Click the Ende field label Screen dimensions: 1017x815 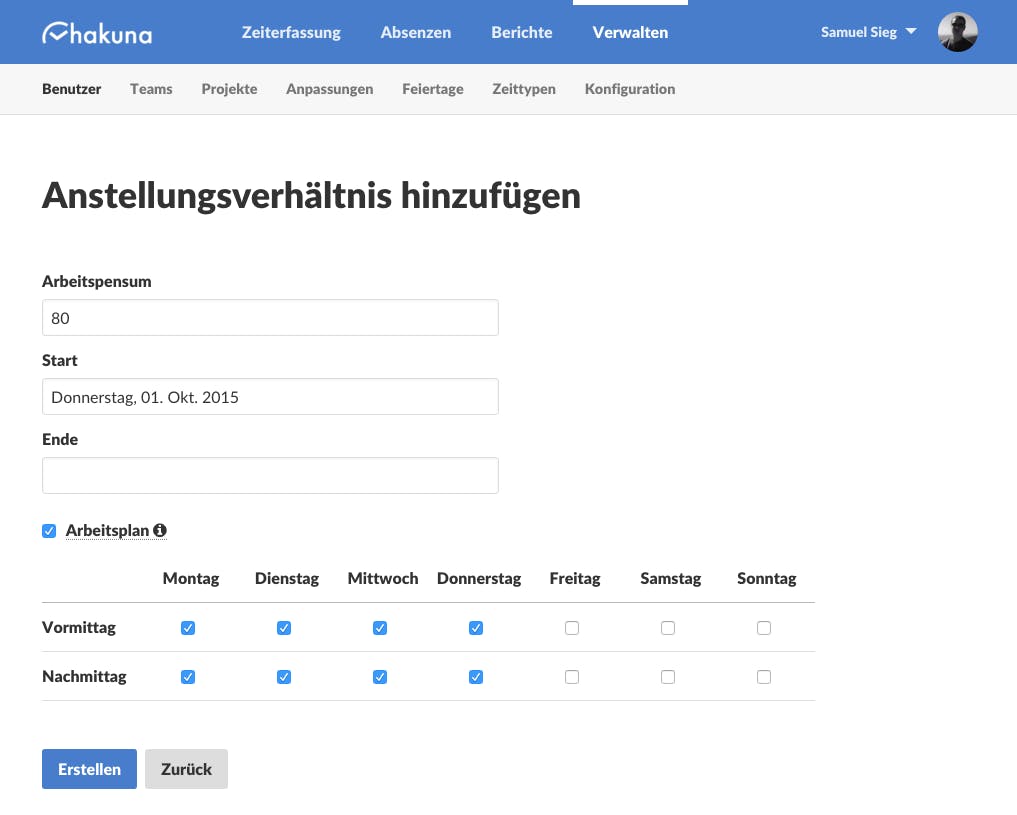[x=60, y=440]
